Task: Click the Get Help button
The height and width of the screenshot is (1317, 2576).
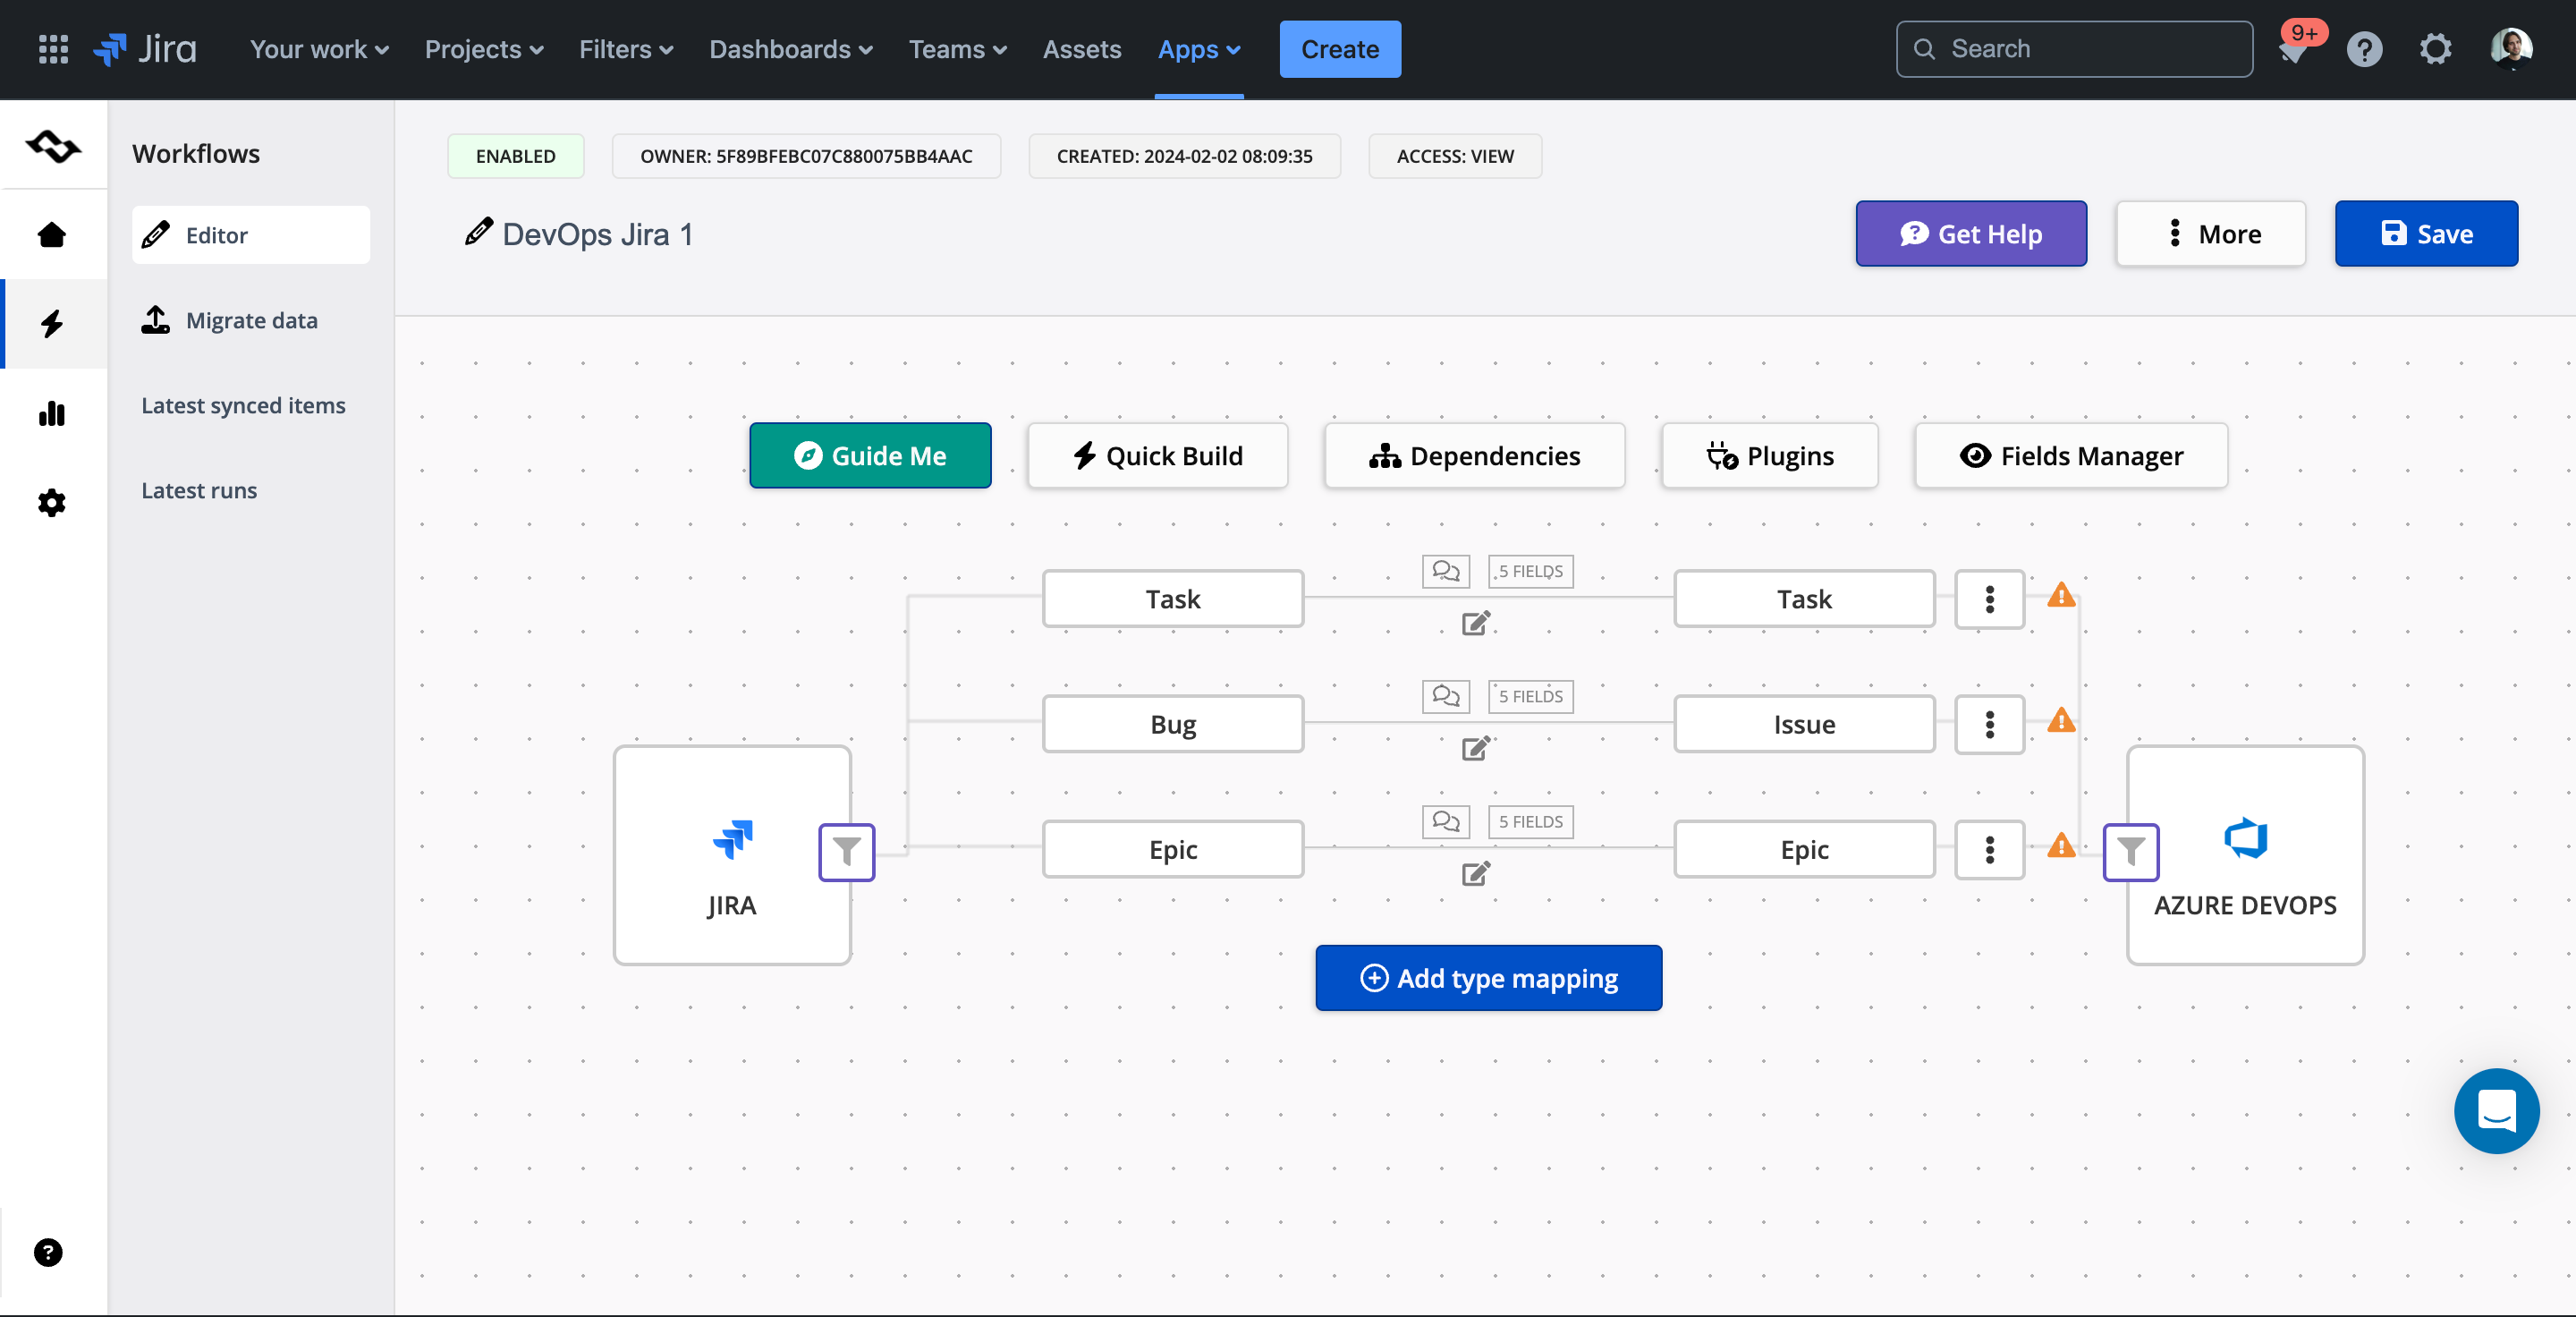Action: click(1971, 233)
